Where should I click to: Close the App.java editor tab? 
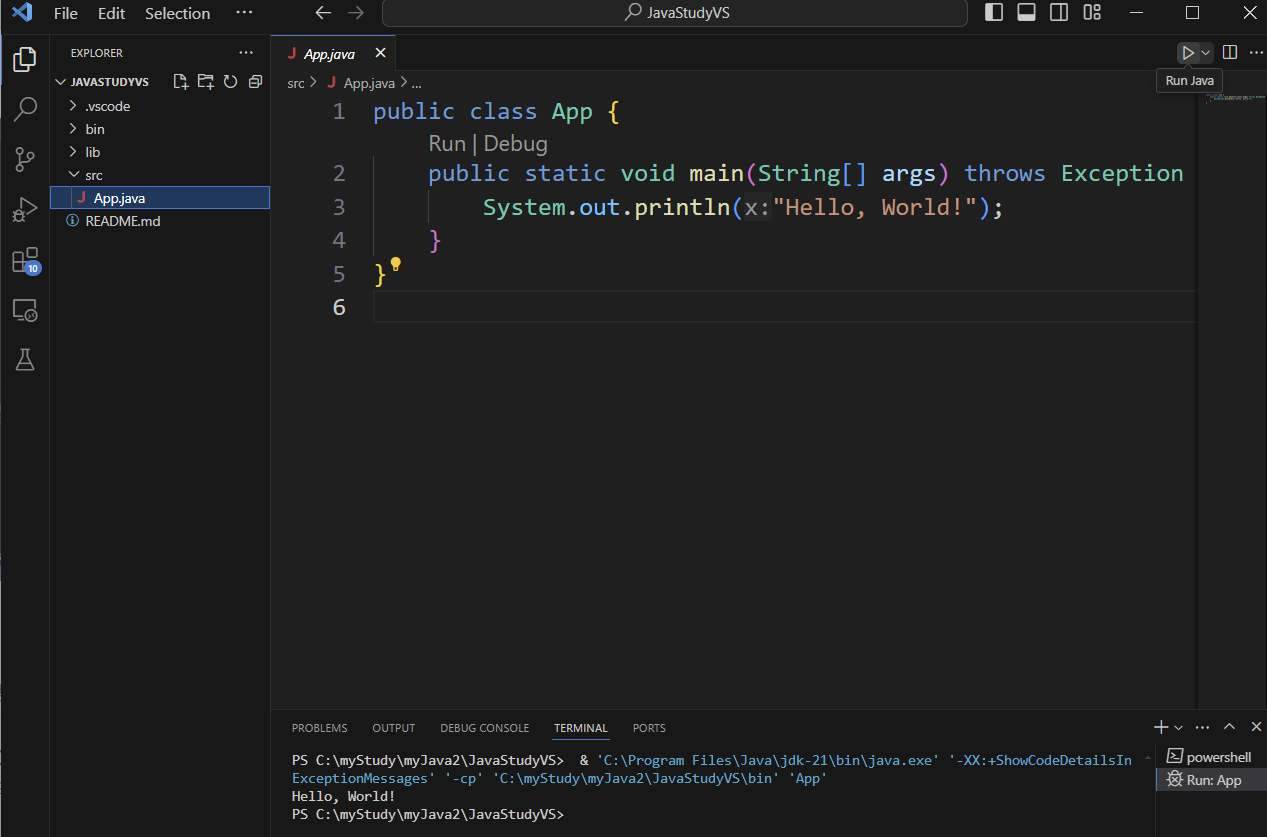coord(380,53)
